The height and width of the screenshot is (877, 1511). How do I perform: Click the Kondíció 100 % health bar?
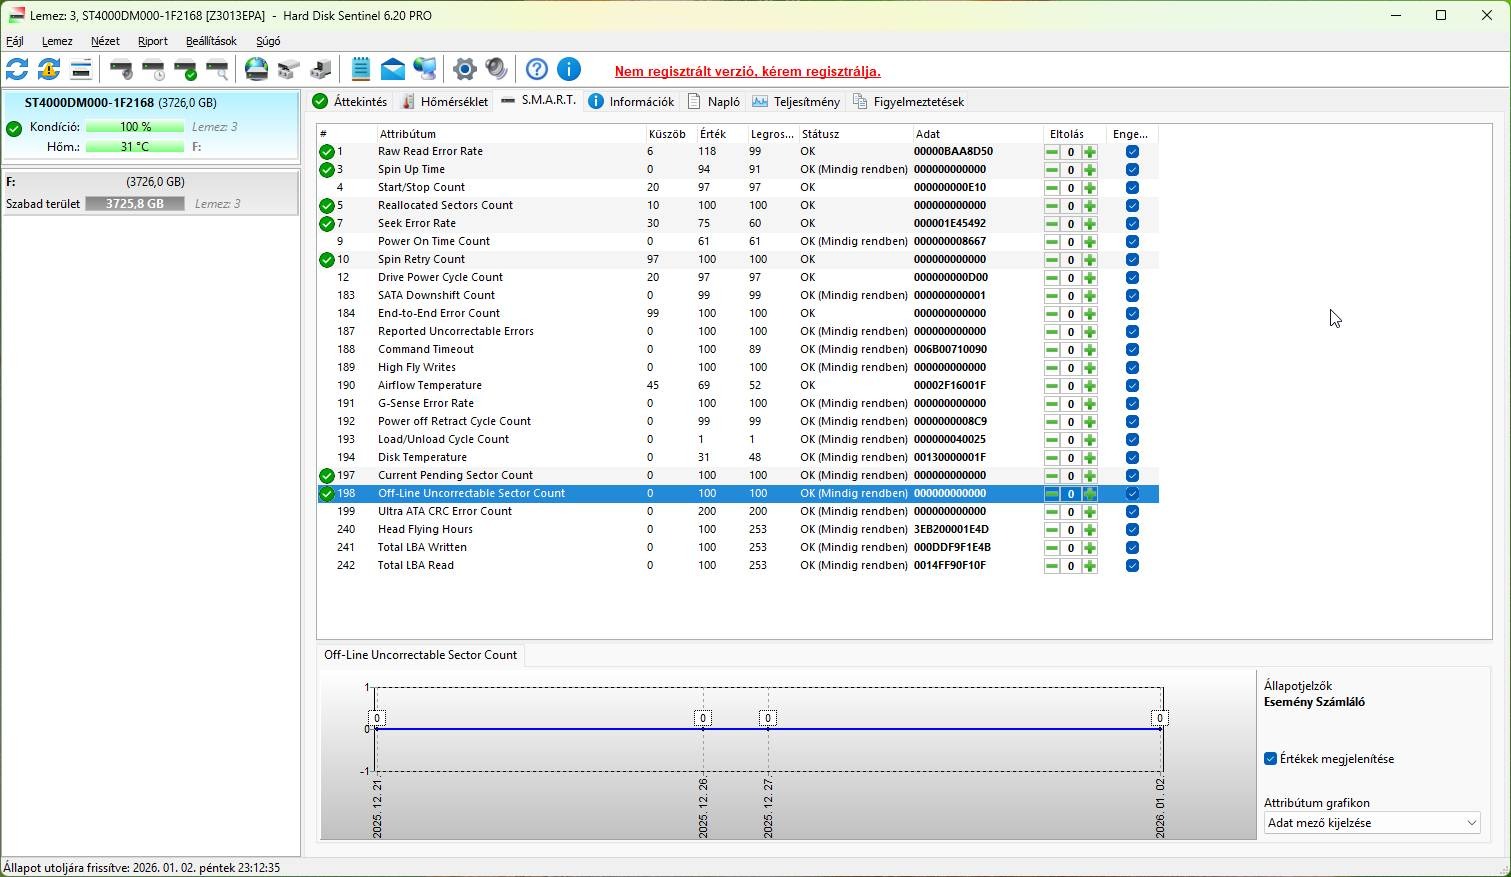tap(135, 127)
